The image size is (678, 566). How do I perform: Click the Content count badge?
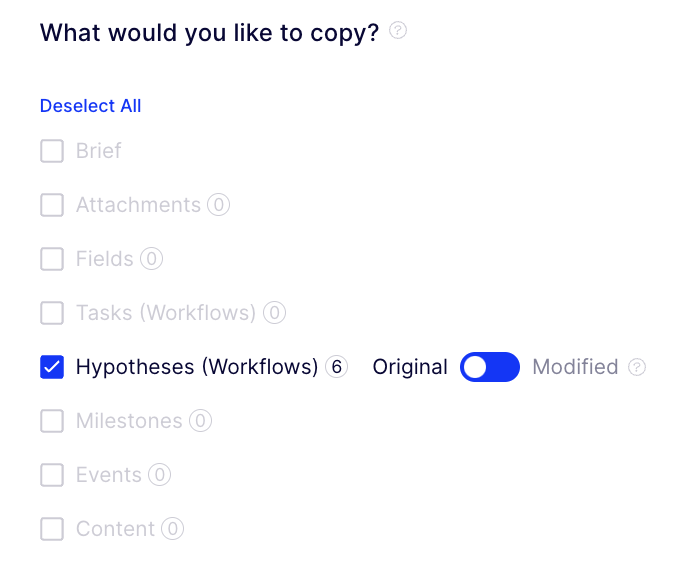[x=172, y=529]
